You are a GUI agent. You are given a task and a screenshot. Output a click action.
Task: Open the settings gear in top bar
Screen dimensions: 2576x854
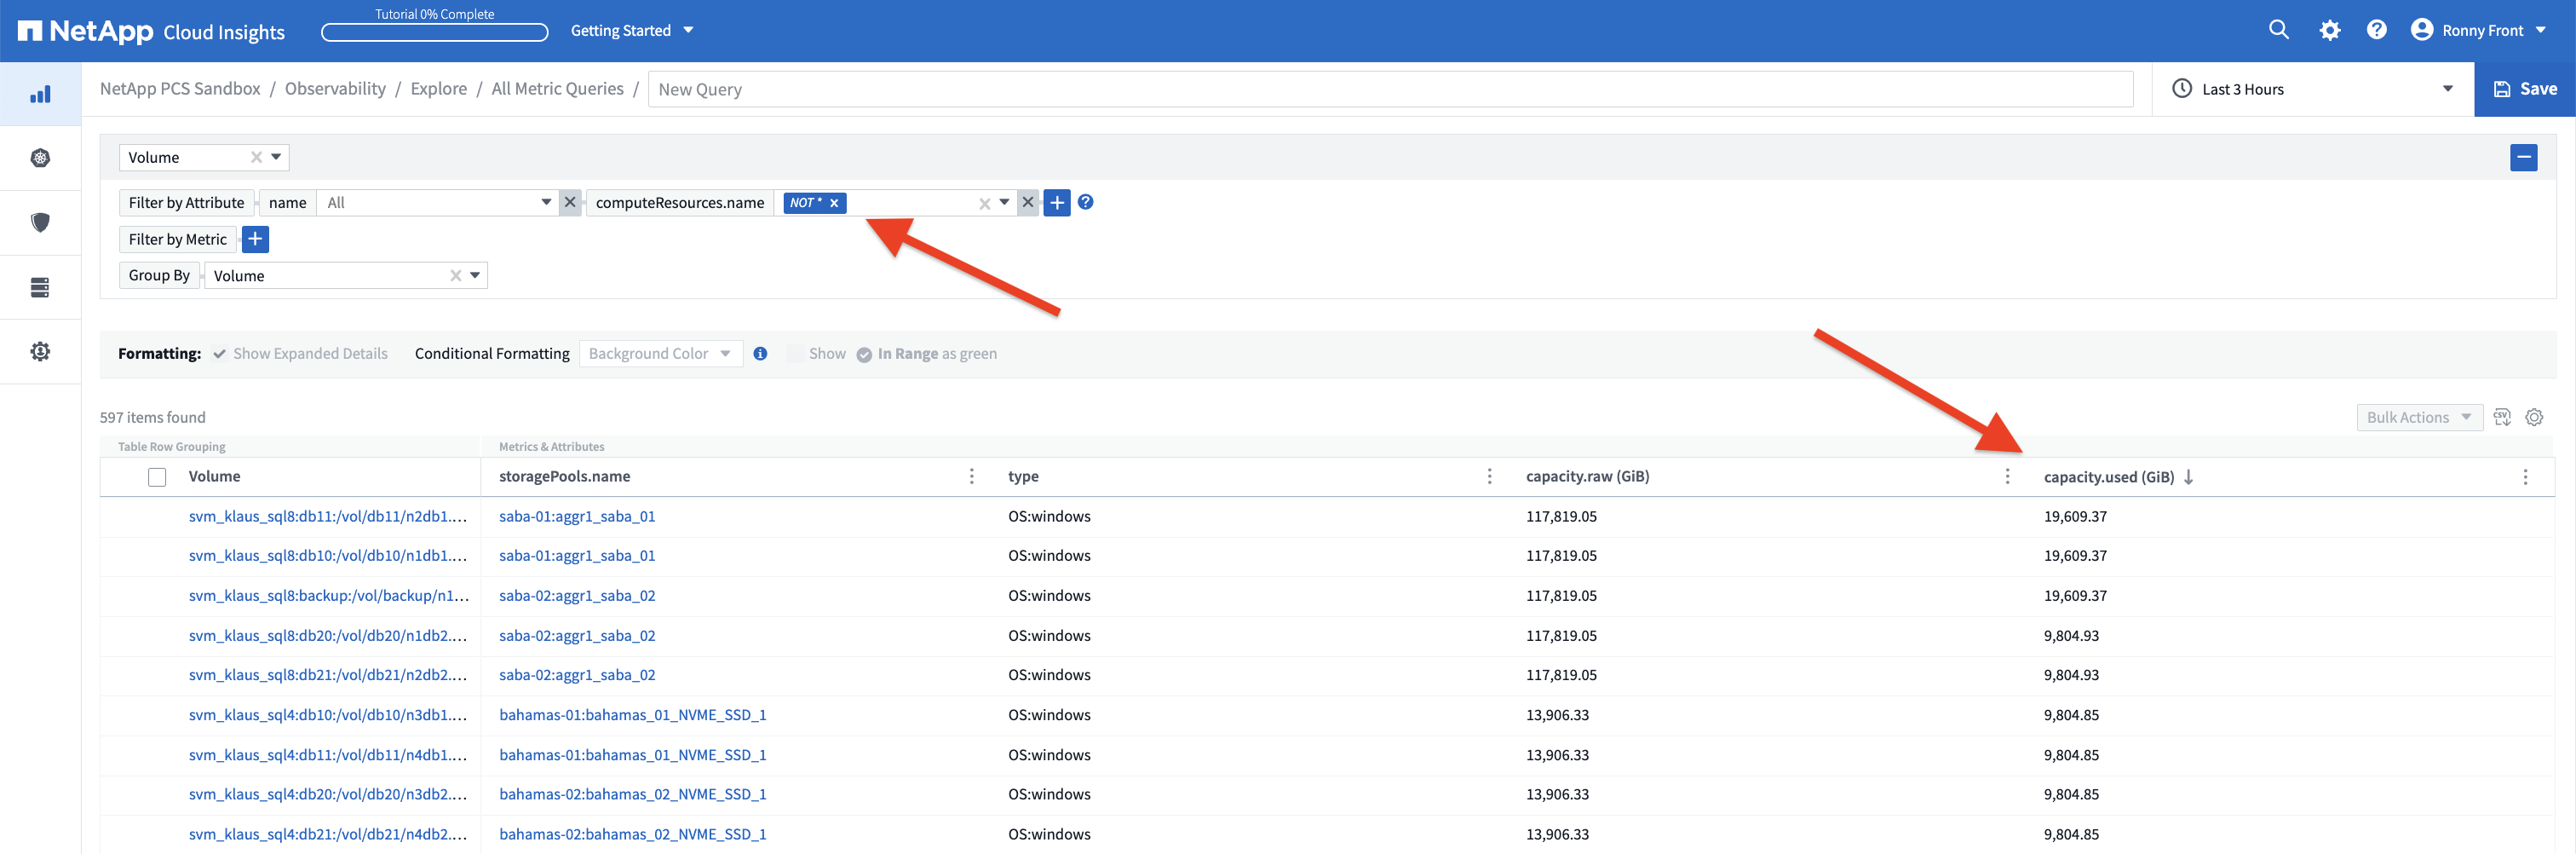pos(2329,30)
